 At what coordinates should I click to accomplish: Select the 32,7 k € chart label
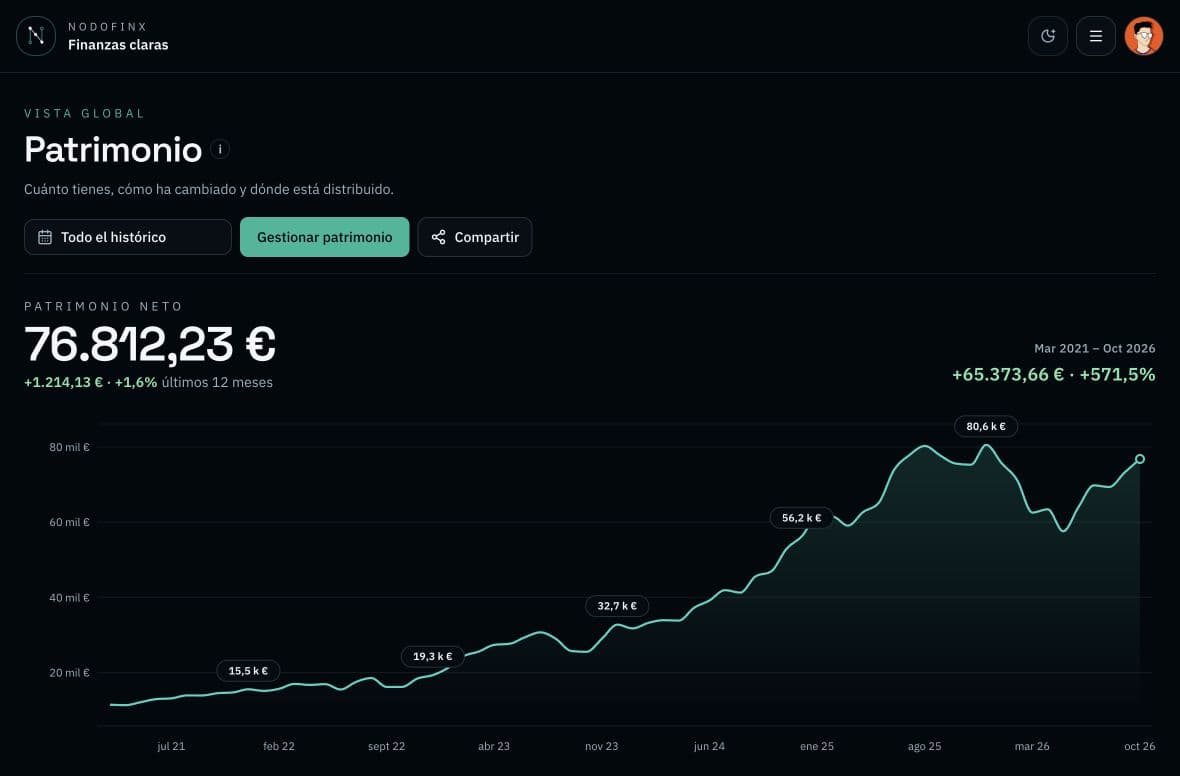point(617,606)
